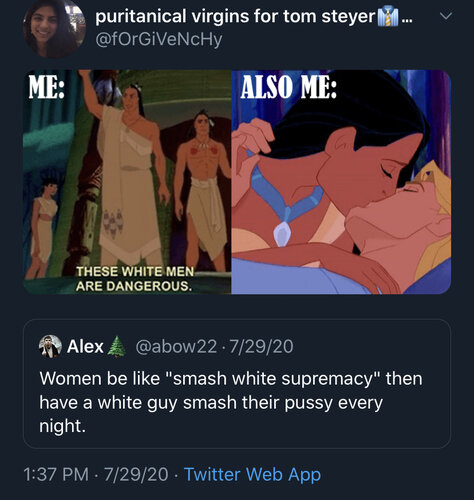Open the left 'ME:' meme image
Screen dimensions: 474x500
[x=127, y=182]
